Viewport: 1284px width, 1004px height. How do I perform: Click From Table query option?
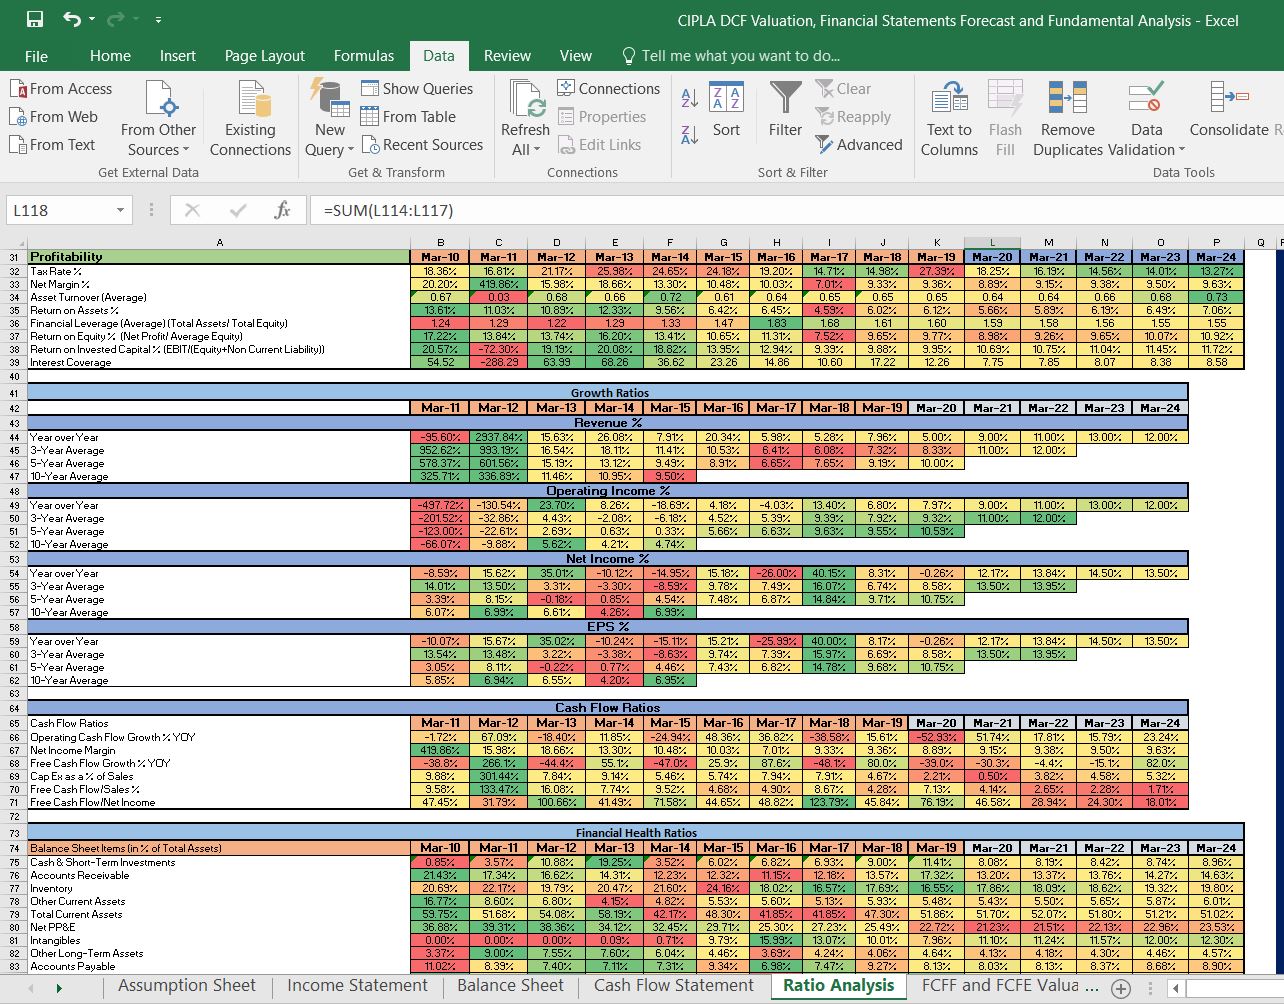click(x=408, y=117)
